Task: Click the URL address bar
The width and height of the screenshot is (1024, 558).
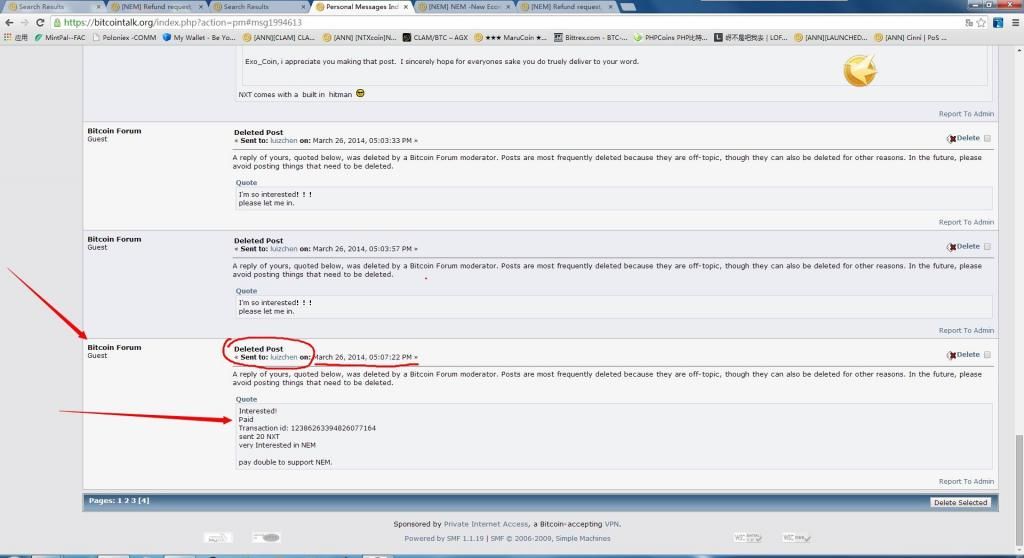Action: (x=500, y=22)
